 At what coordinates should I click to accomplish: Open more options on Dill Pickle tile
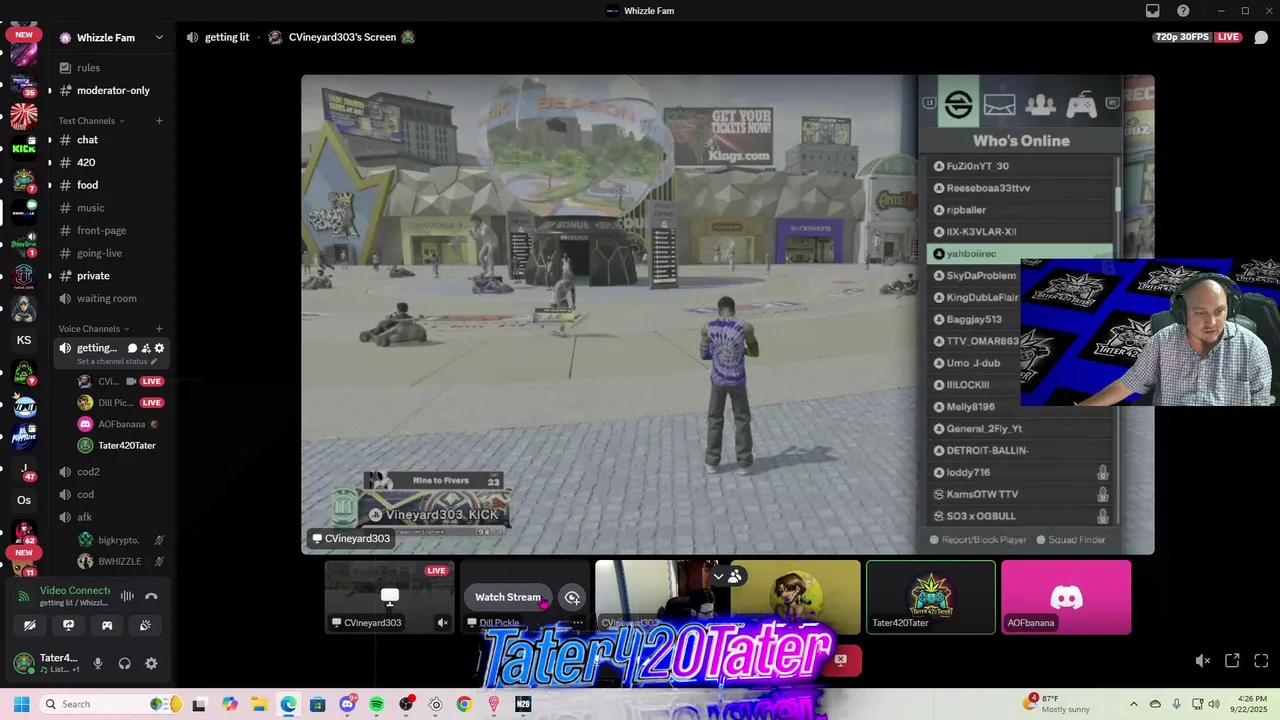(577, 622)
